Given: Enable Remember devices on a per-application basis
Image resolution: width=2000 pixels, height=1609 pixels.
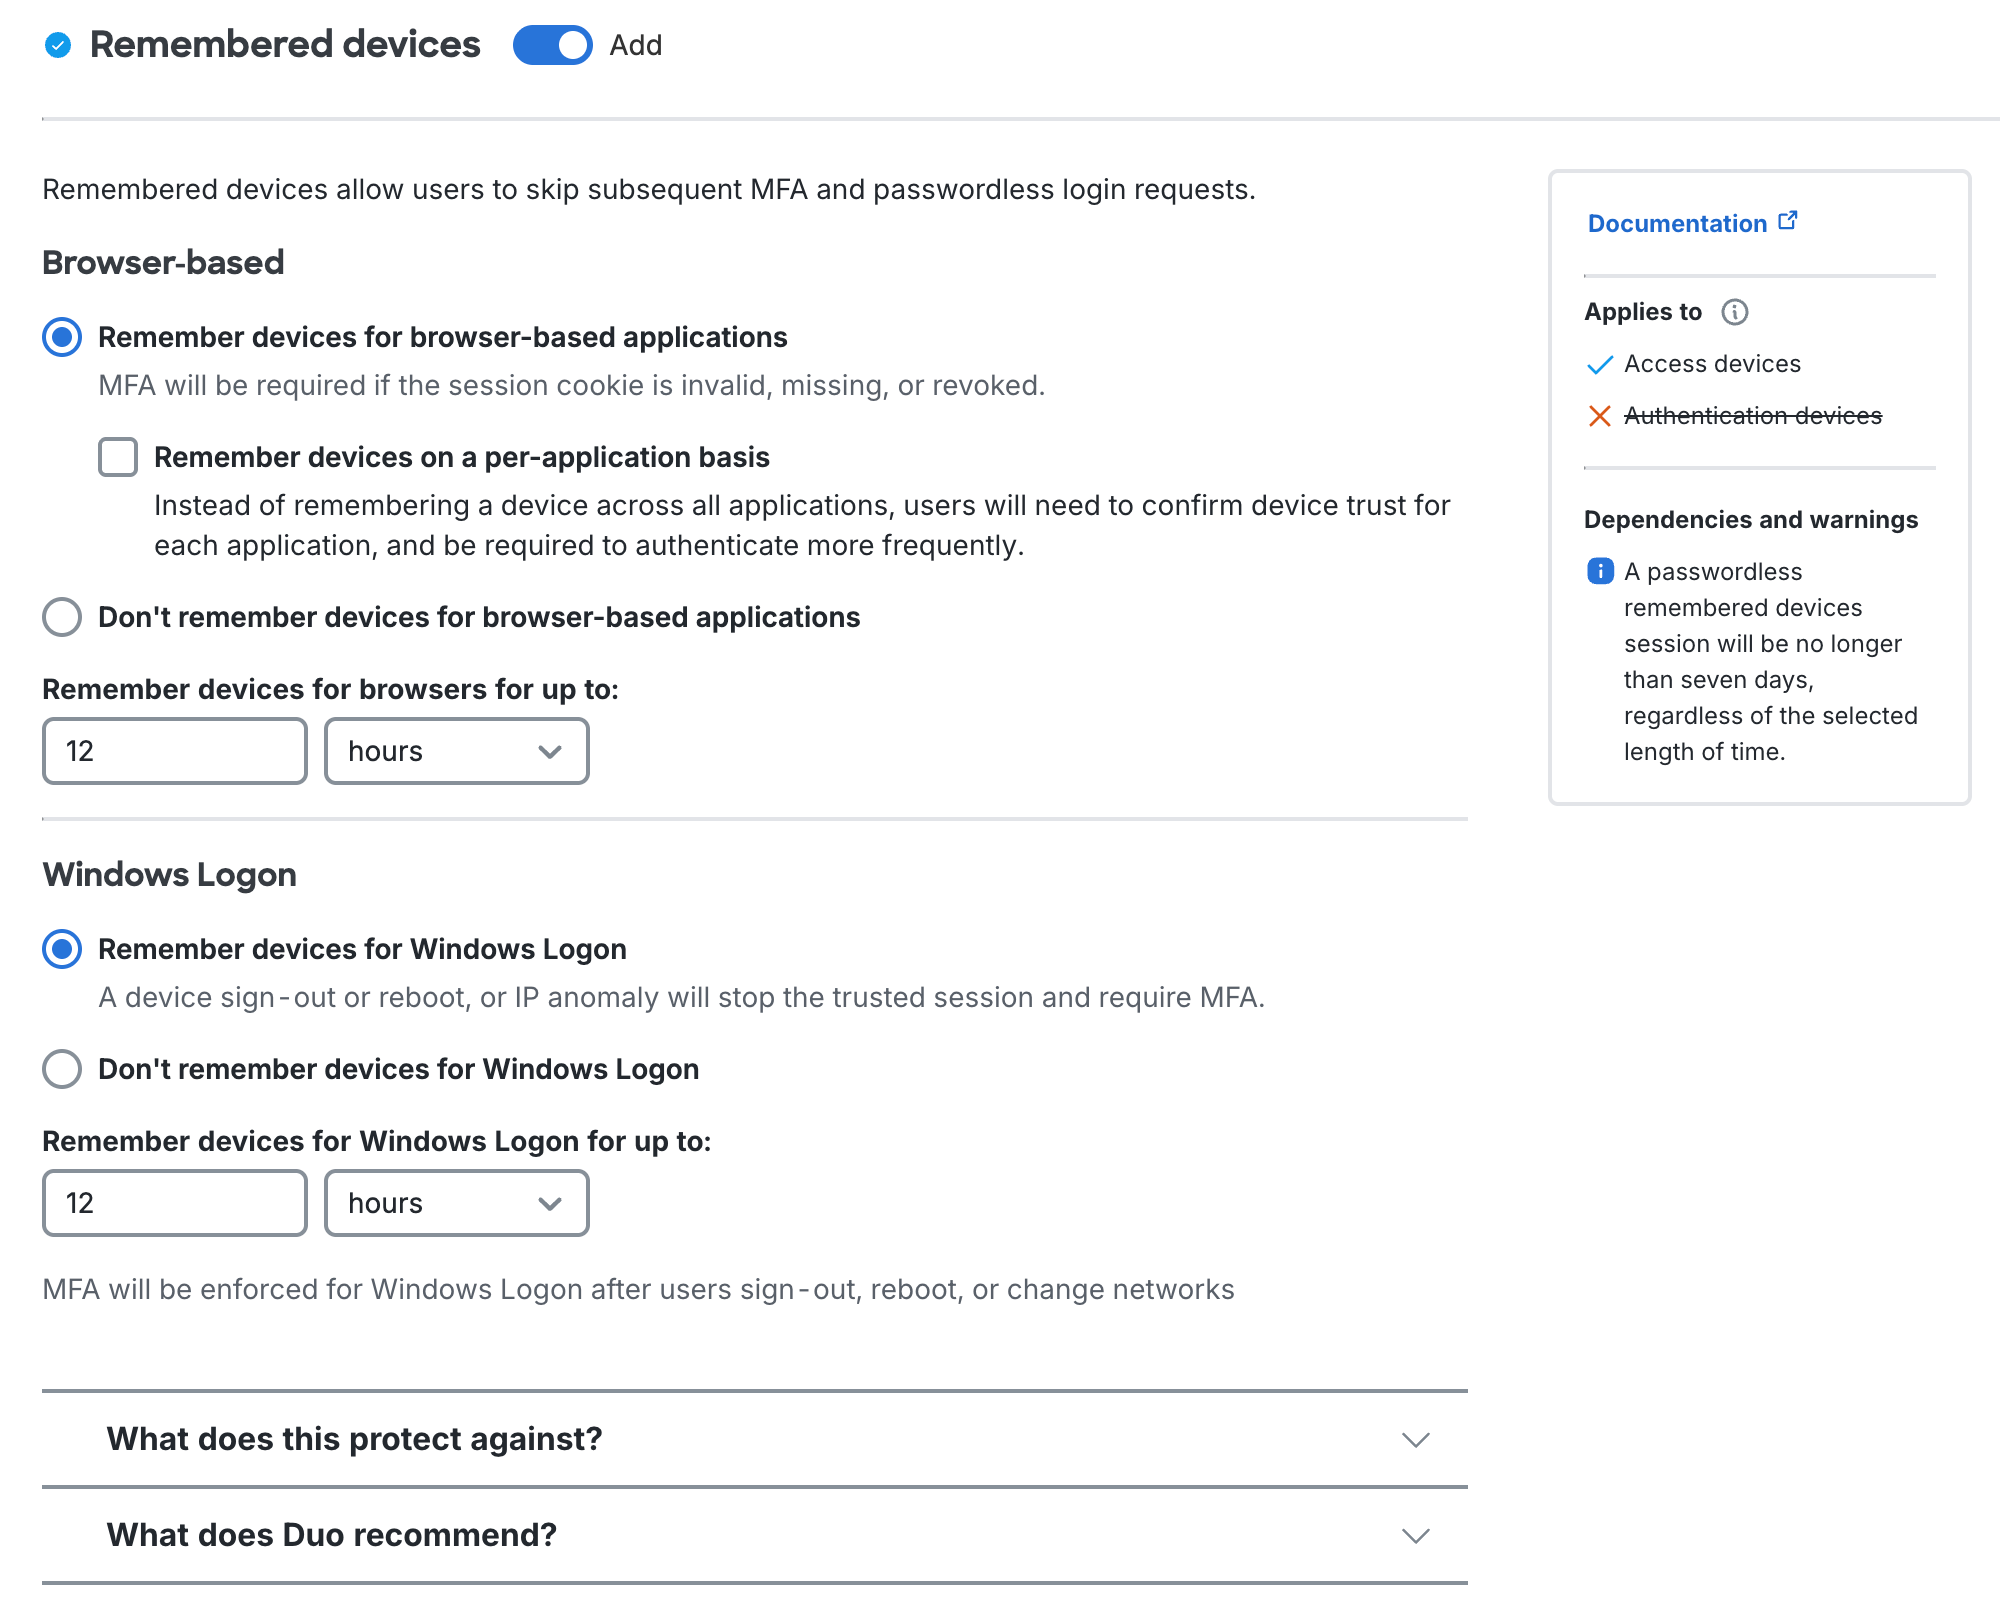Looking at the screenshot, I should [117, 457].
